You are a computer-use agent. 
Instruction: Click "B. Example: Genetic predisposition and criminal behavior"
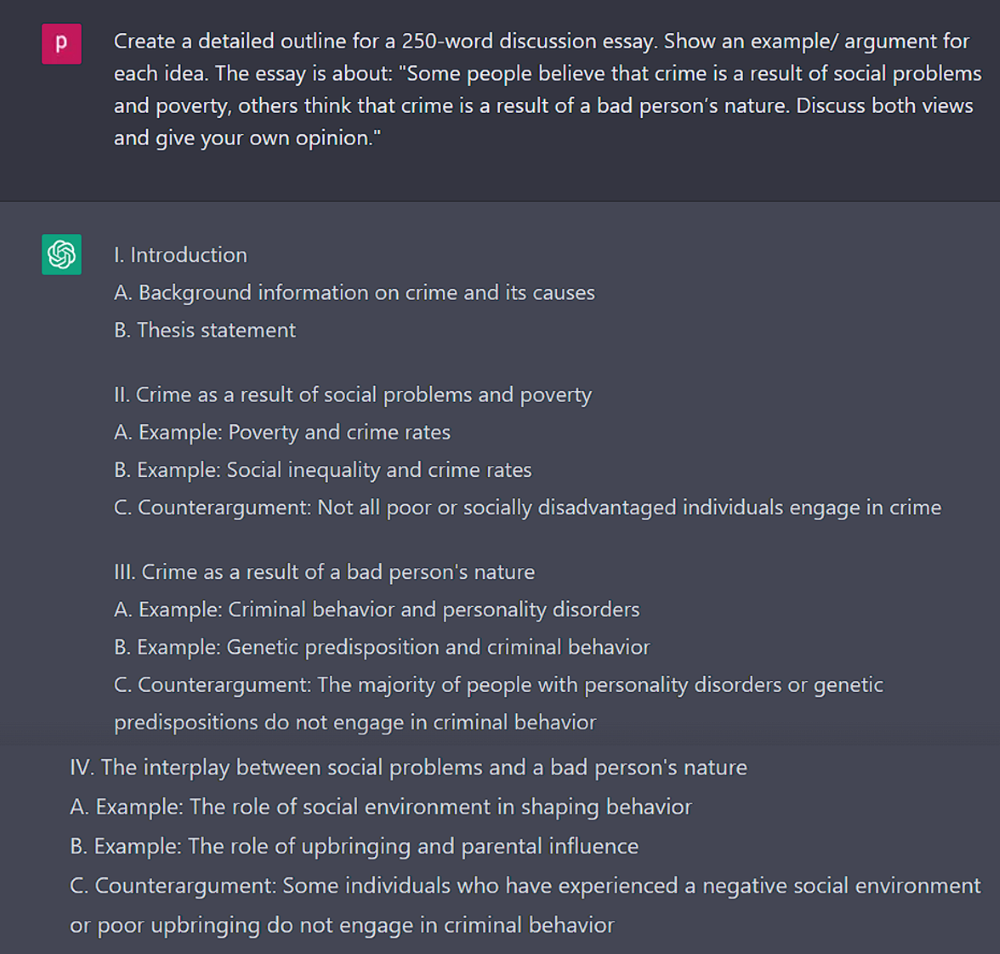coord(381,647)
